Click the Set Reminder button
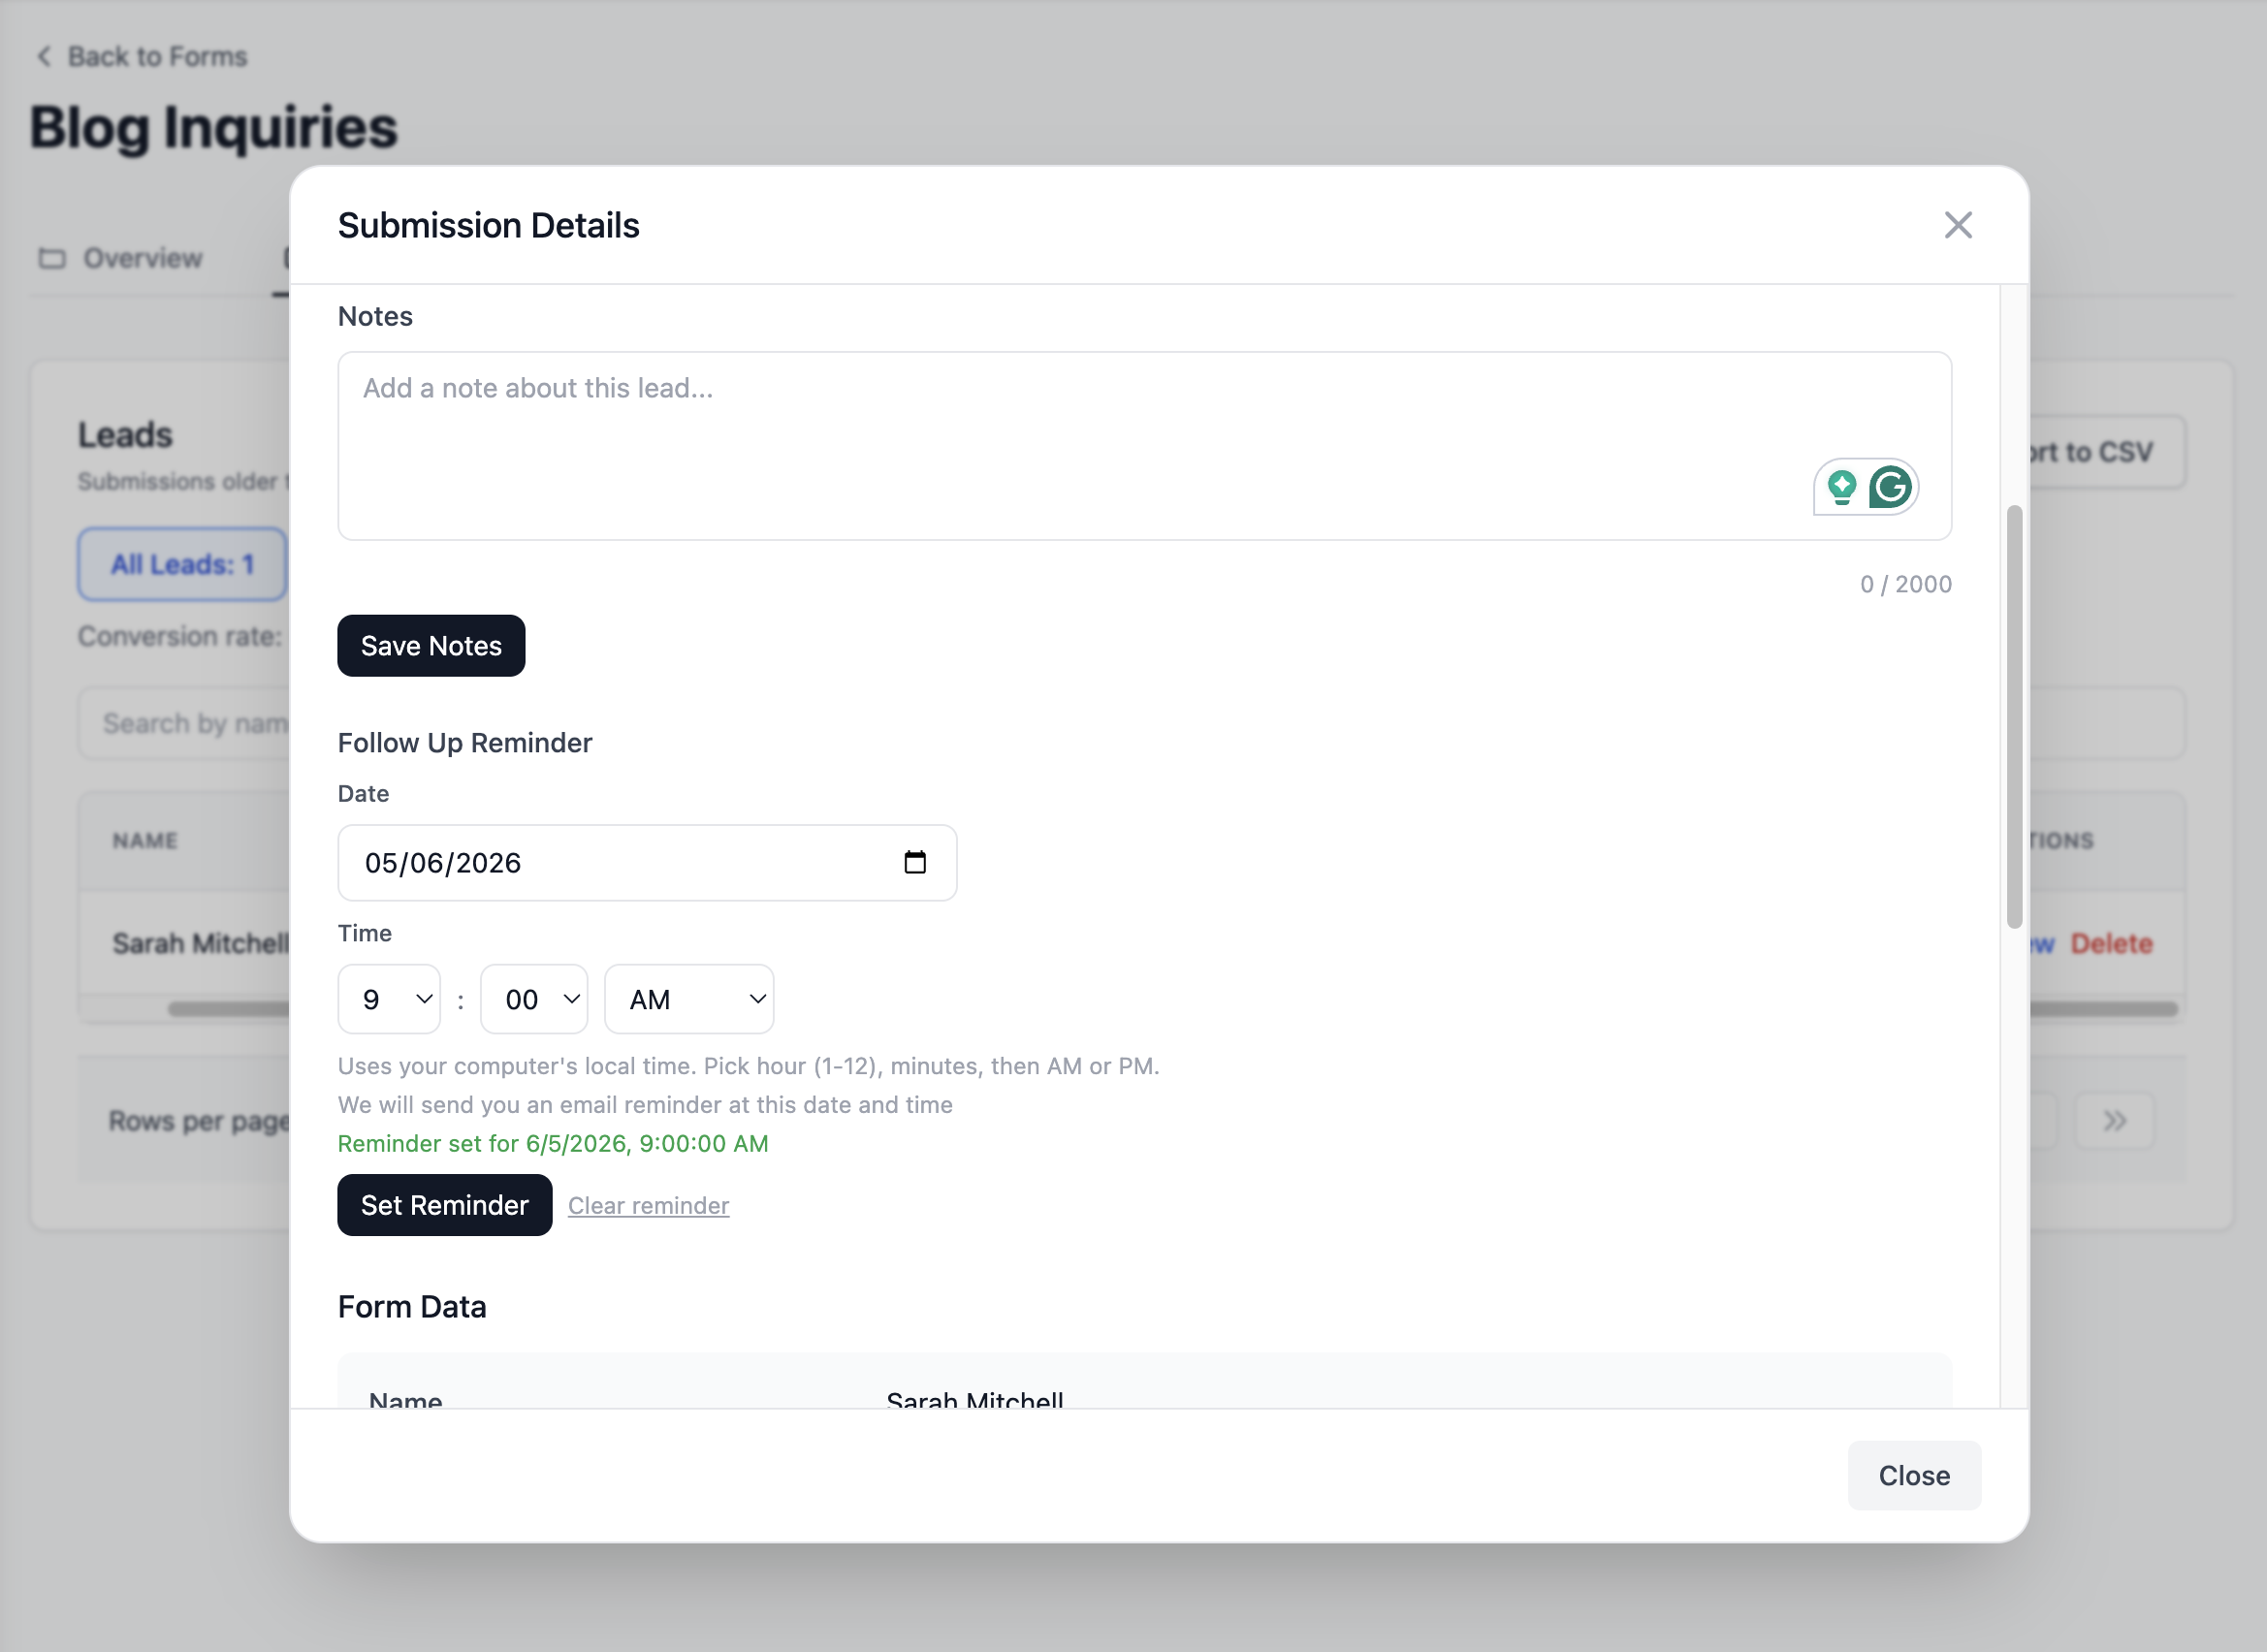This screenshot has width=2267, height=1652. [x=444, y=1205]
